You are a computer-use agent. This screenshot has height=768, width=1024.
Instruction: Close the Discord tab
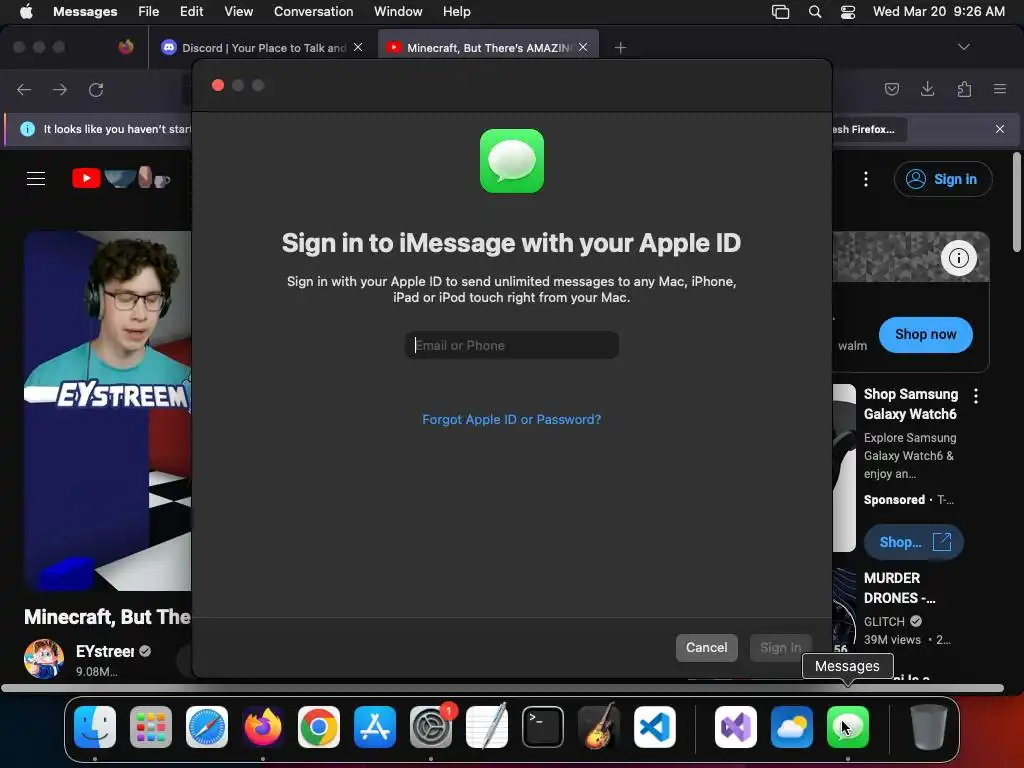(x=358, y=47)
